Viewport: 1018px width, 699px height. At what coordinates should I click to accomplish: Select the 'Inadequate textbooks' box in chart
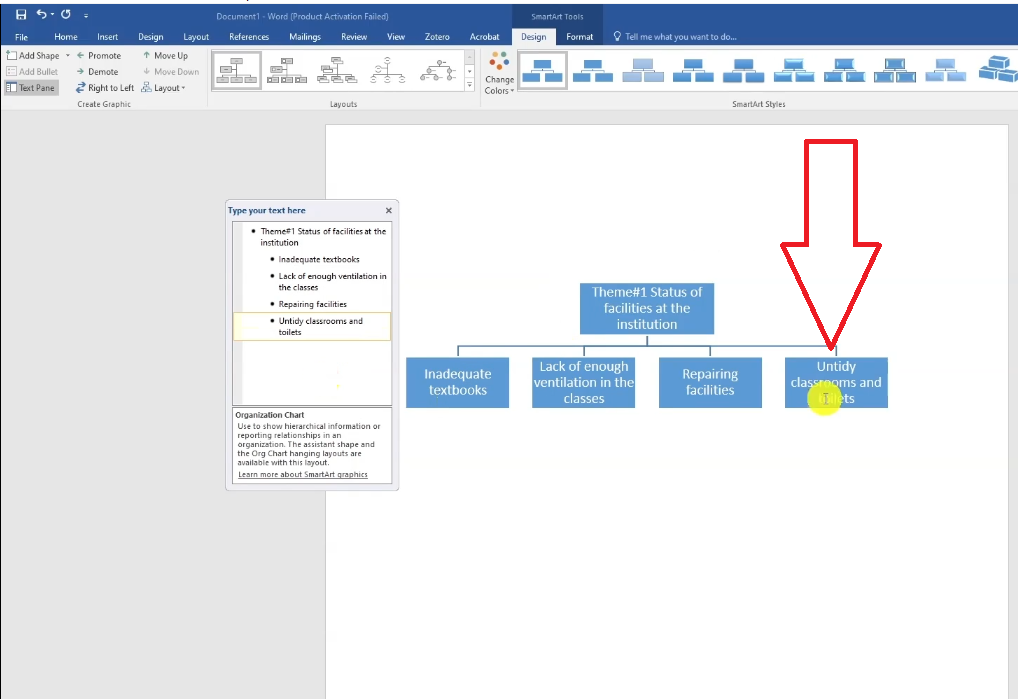click(x=457, y=382)
